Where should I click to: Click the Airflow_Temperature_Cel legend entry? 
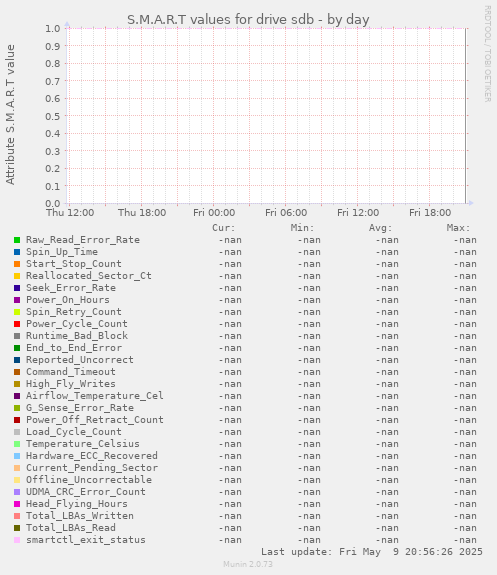[x=95, y=396]
